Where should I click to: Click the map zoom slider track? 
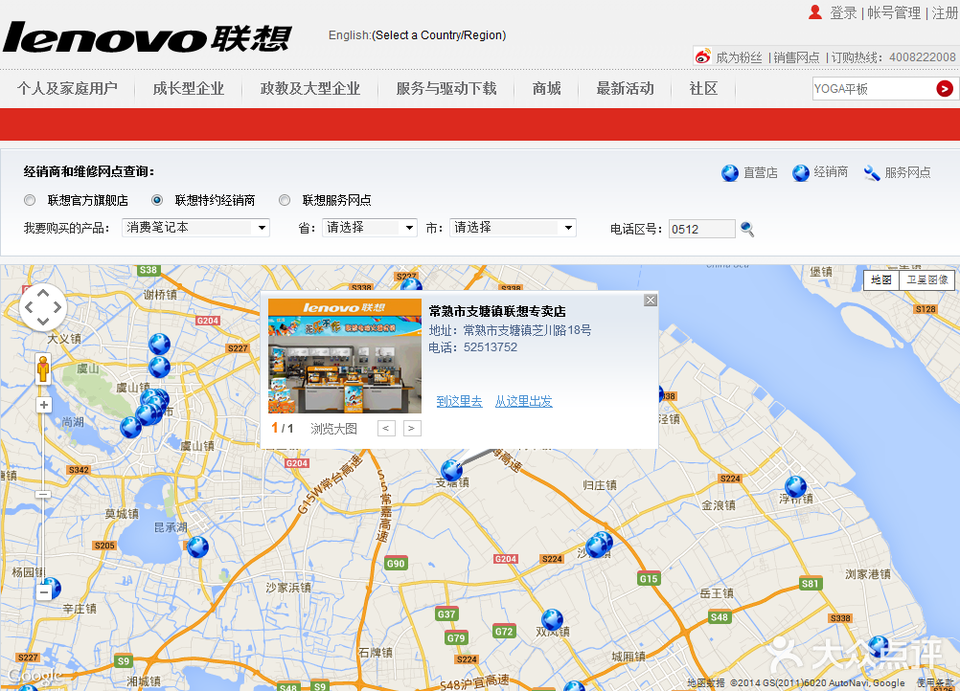(43, 498)
